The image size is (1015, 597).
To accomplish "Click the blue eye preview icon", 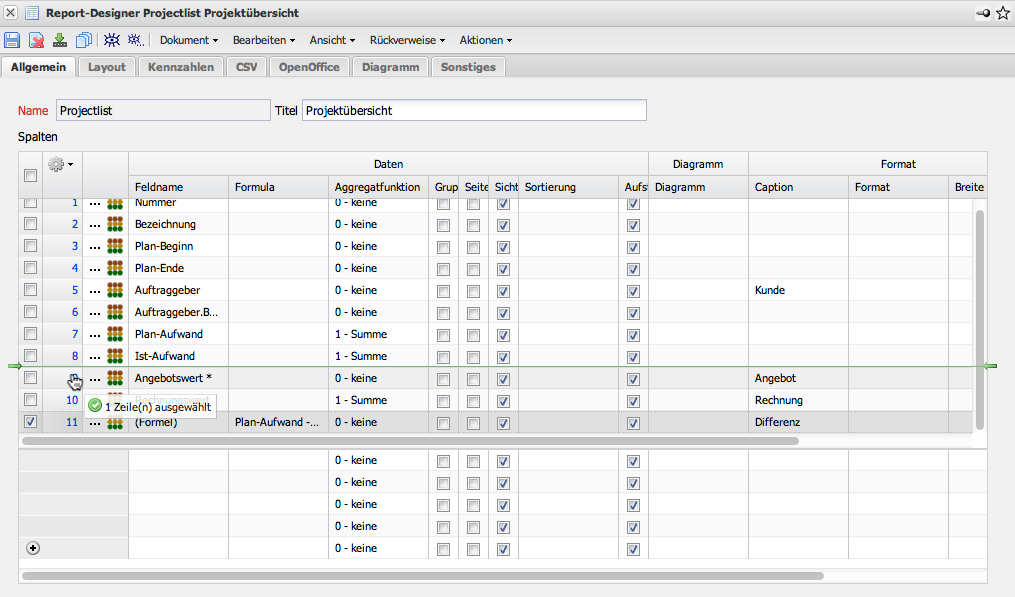I will pyautogui.click(x=112, y=40).
